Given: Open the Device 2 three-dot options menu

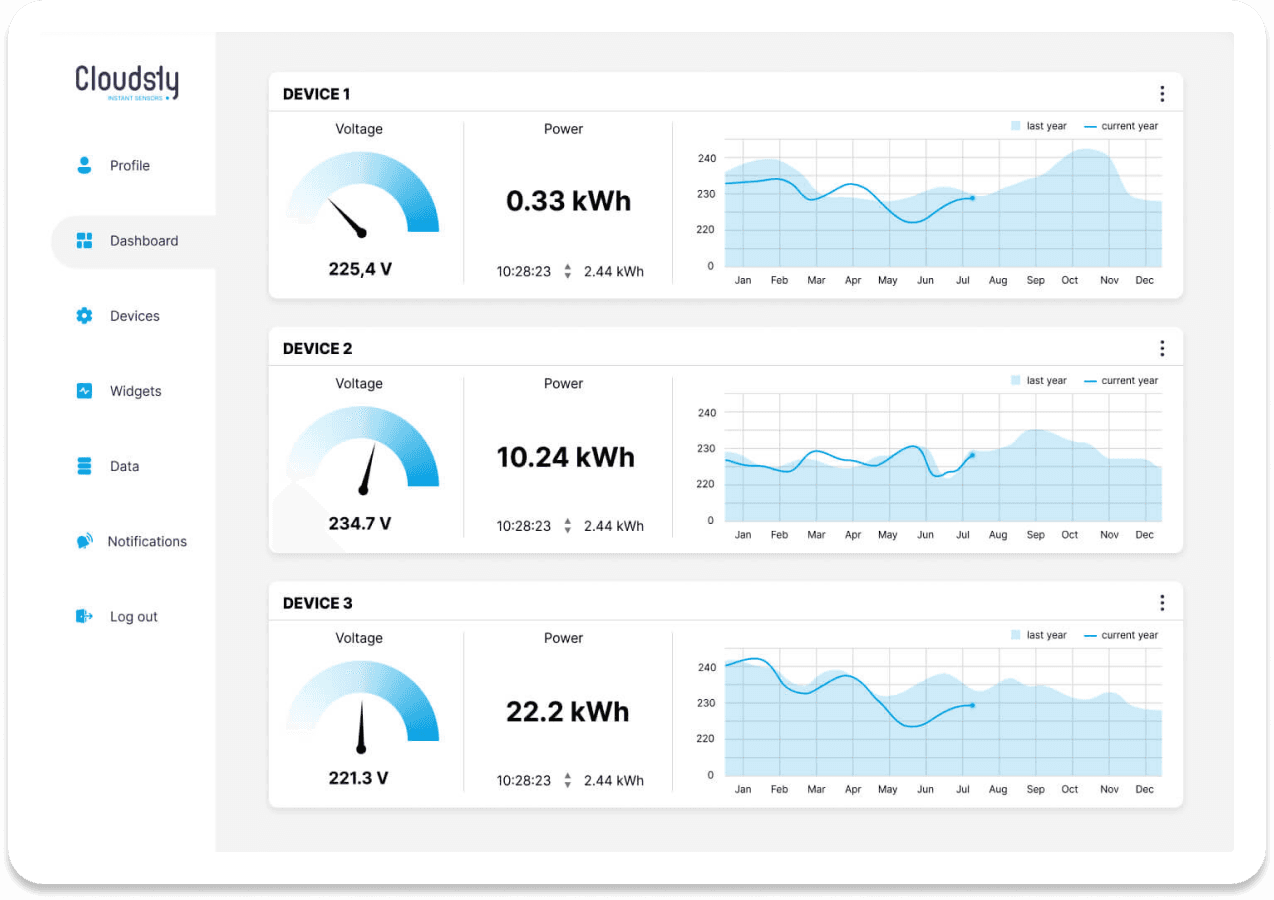Looking at the screenshot, I should tap(1162, 347).
